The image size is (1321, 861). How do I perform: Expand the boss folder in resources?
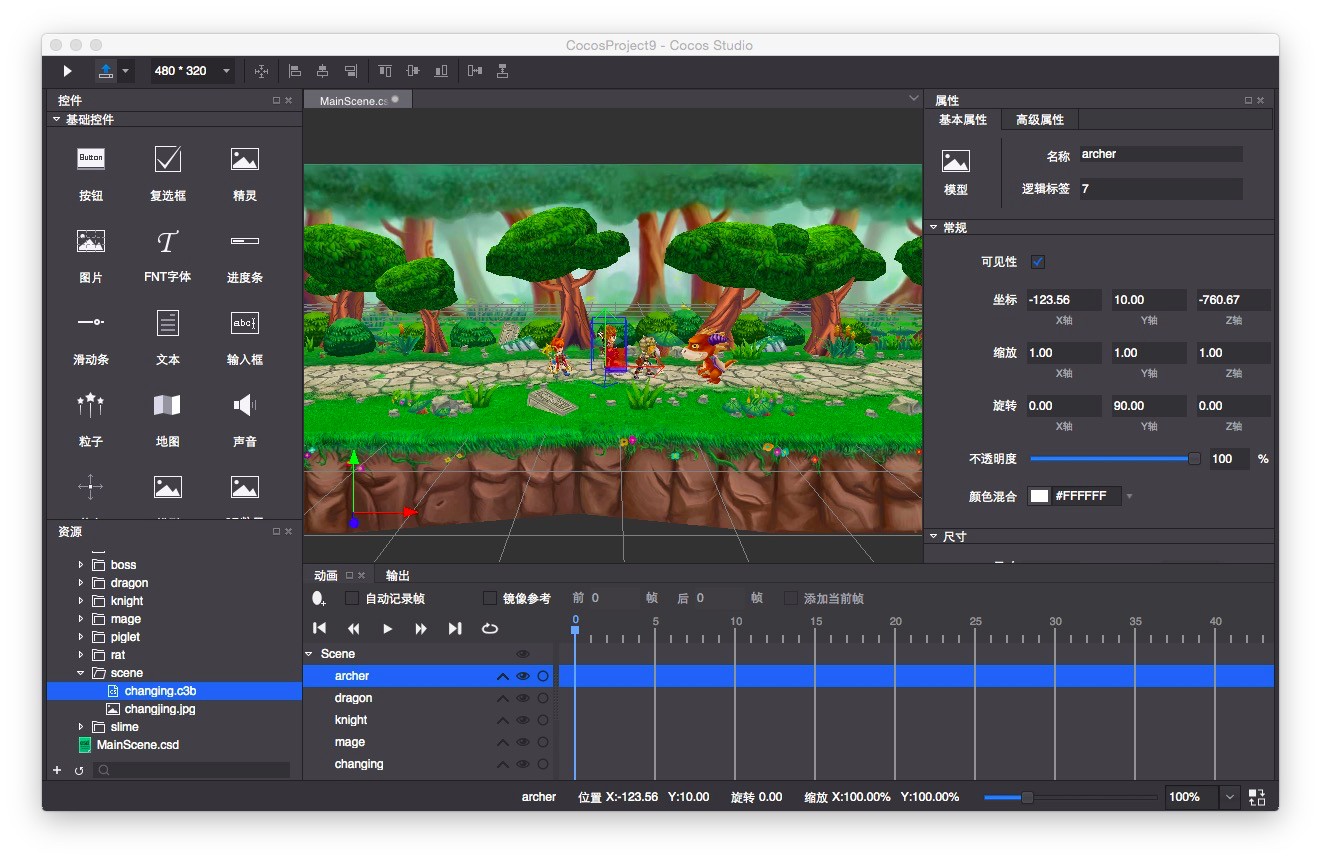(x=81, y=565)
